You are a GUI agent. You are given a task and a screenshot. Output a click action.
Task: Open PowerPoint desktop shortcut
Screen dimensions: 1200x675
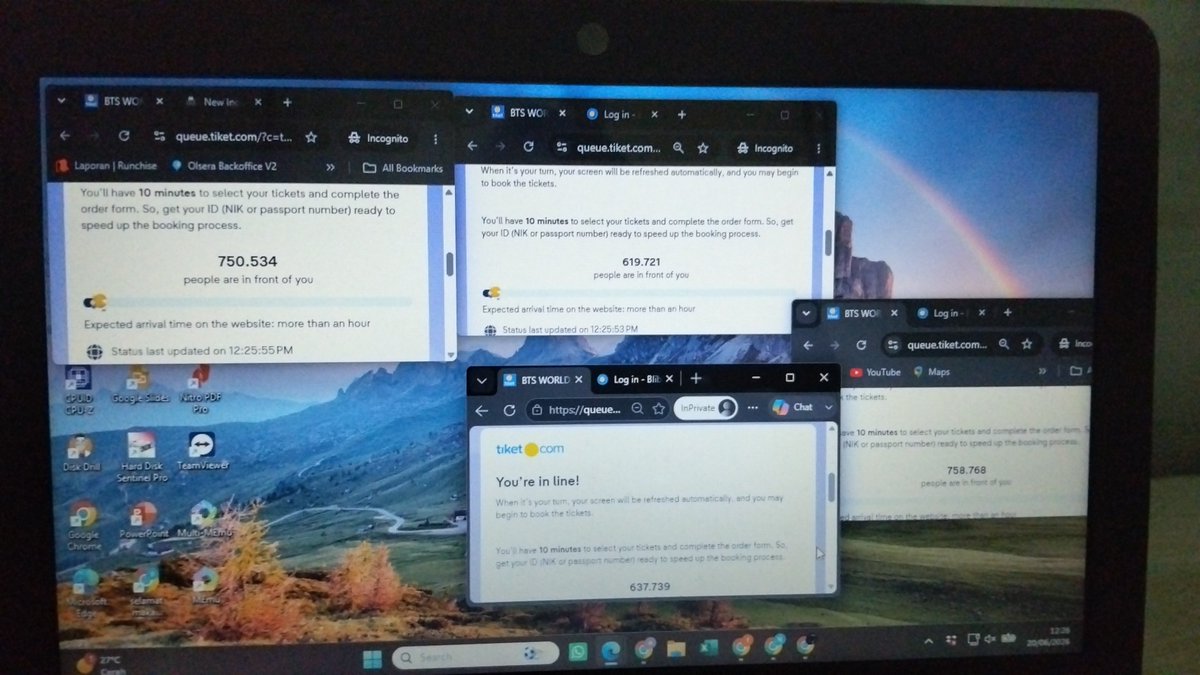[x=145, y=520]
